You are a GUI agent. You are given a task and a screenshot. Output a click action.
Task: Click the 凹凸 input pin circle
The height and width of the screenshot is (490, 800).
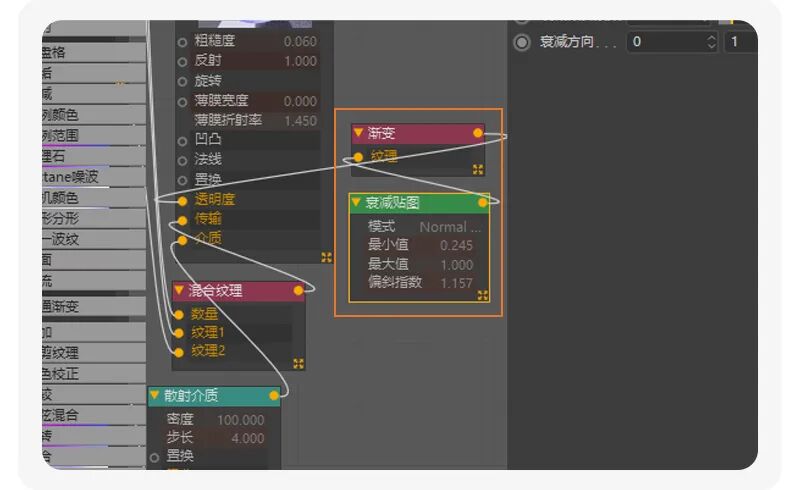182,141
